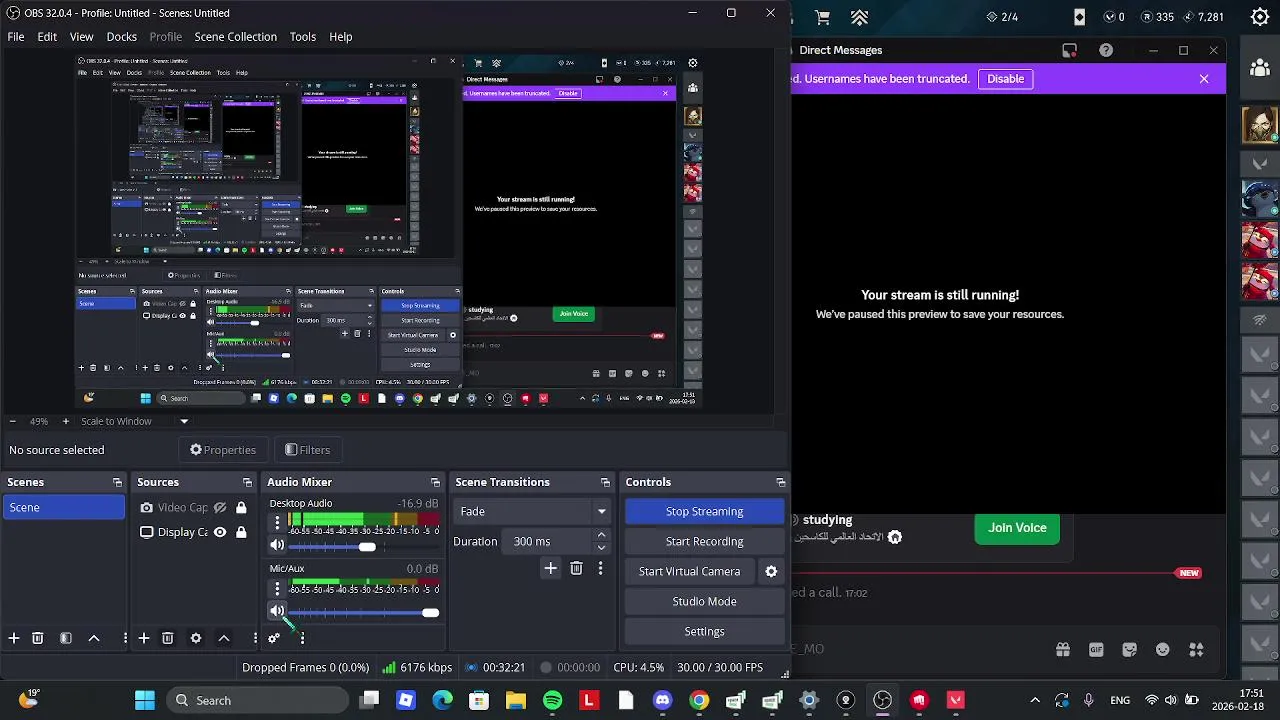The width and height of the screenshot is (1280, 720).
Task: Open transition properties three-dot menu
Action: point(600,568)
